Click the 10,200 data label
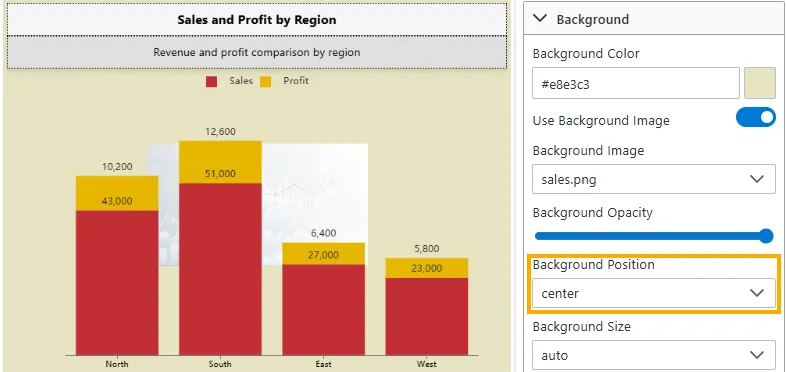 click(x=117, y=166)
